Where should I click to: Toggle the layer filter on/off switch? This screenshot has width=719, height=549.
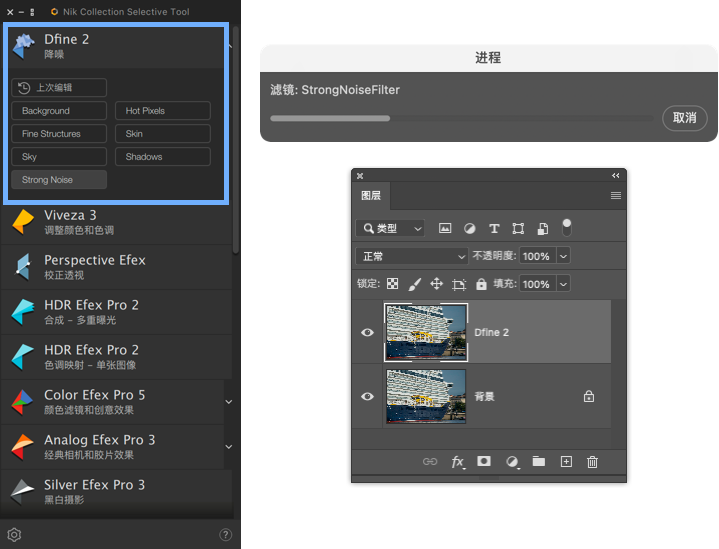[567, 227]
